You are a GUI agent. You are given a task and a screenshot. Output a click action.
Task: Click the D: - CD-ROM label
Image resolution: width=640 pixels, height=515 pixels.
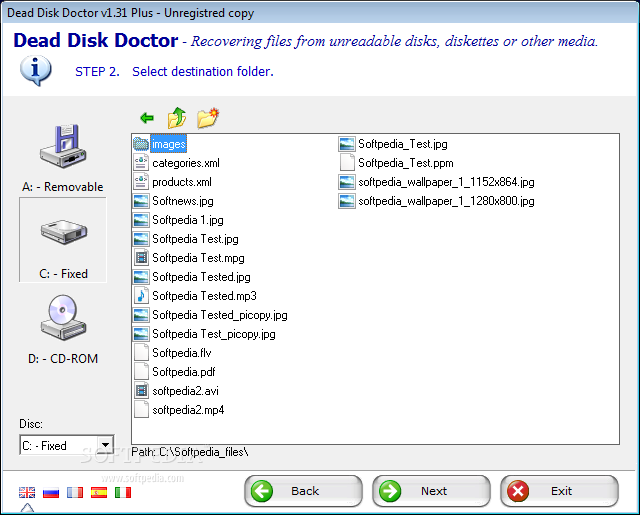(63, 359)
